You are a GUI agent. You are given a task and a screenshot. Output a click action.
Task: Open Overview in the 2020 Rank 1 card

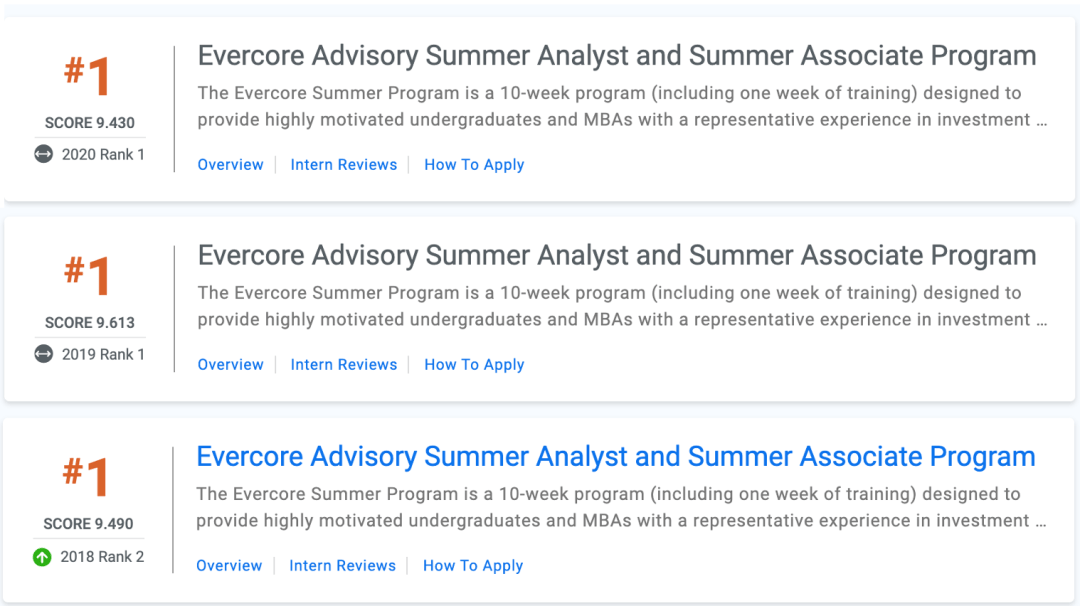click(x=230, y=165)
